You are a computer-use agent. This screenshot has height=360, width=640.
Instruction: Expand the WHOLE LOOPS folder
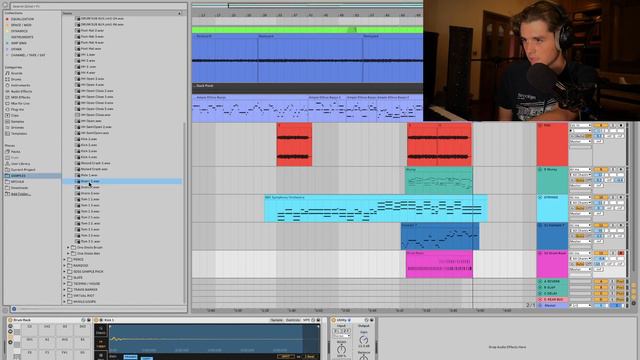coord(64,302)
